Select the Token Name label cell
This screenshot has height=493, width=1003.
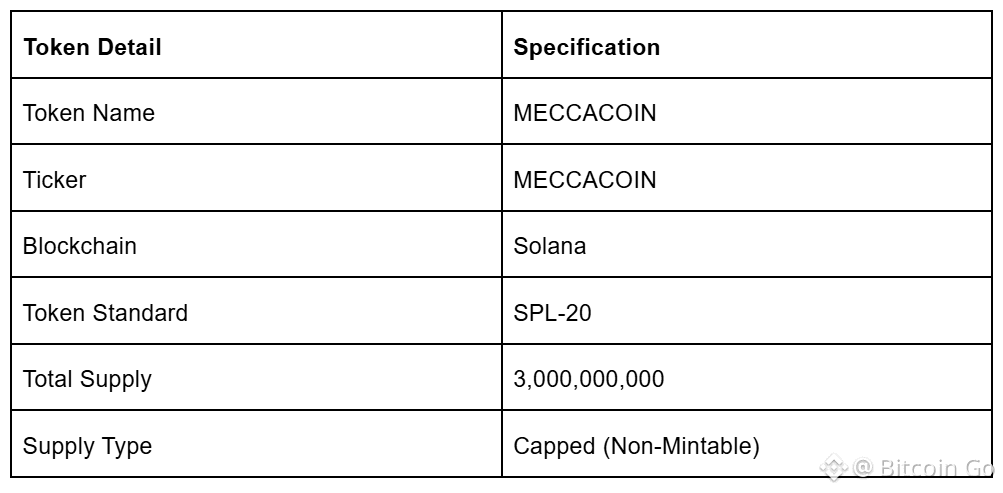[x=89, y=113]
